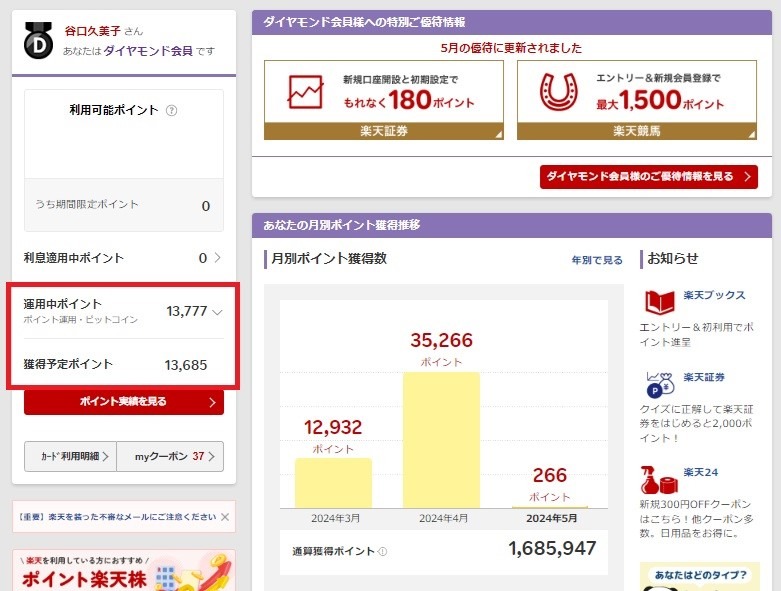Image resolution: width=781 pixels, height=591 pixels.
Task: Click the 2024年5月 axis label
Action: (x=551, y=518)
